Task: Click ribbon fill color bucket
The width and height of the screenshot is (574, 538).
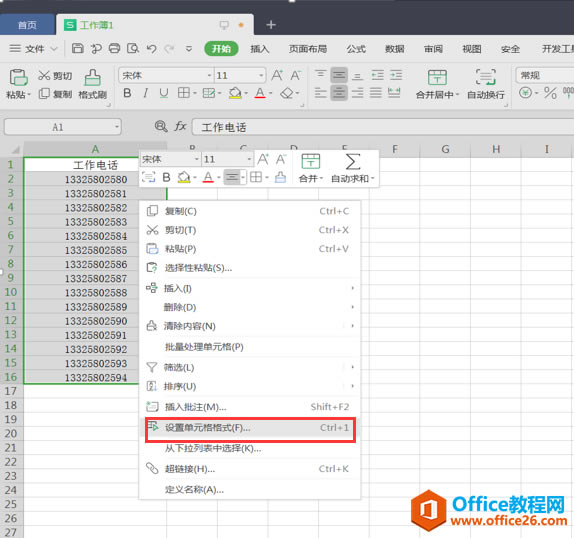Action: pyautogui.click(x=235, y=93)
